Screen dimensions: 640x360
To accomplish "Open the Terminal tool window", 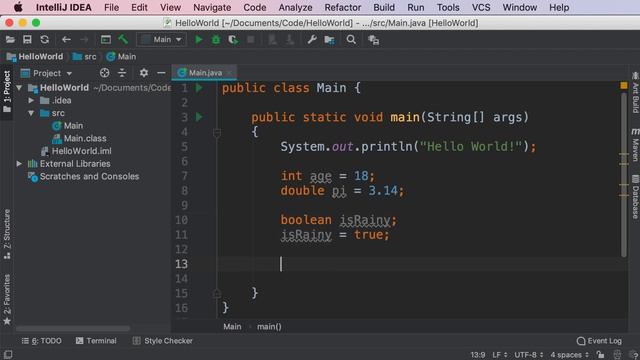I will coord(96,341).
